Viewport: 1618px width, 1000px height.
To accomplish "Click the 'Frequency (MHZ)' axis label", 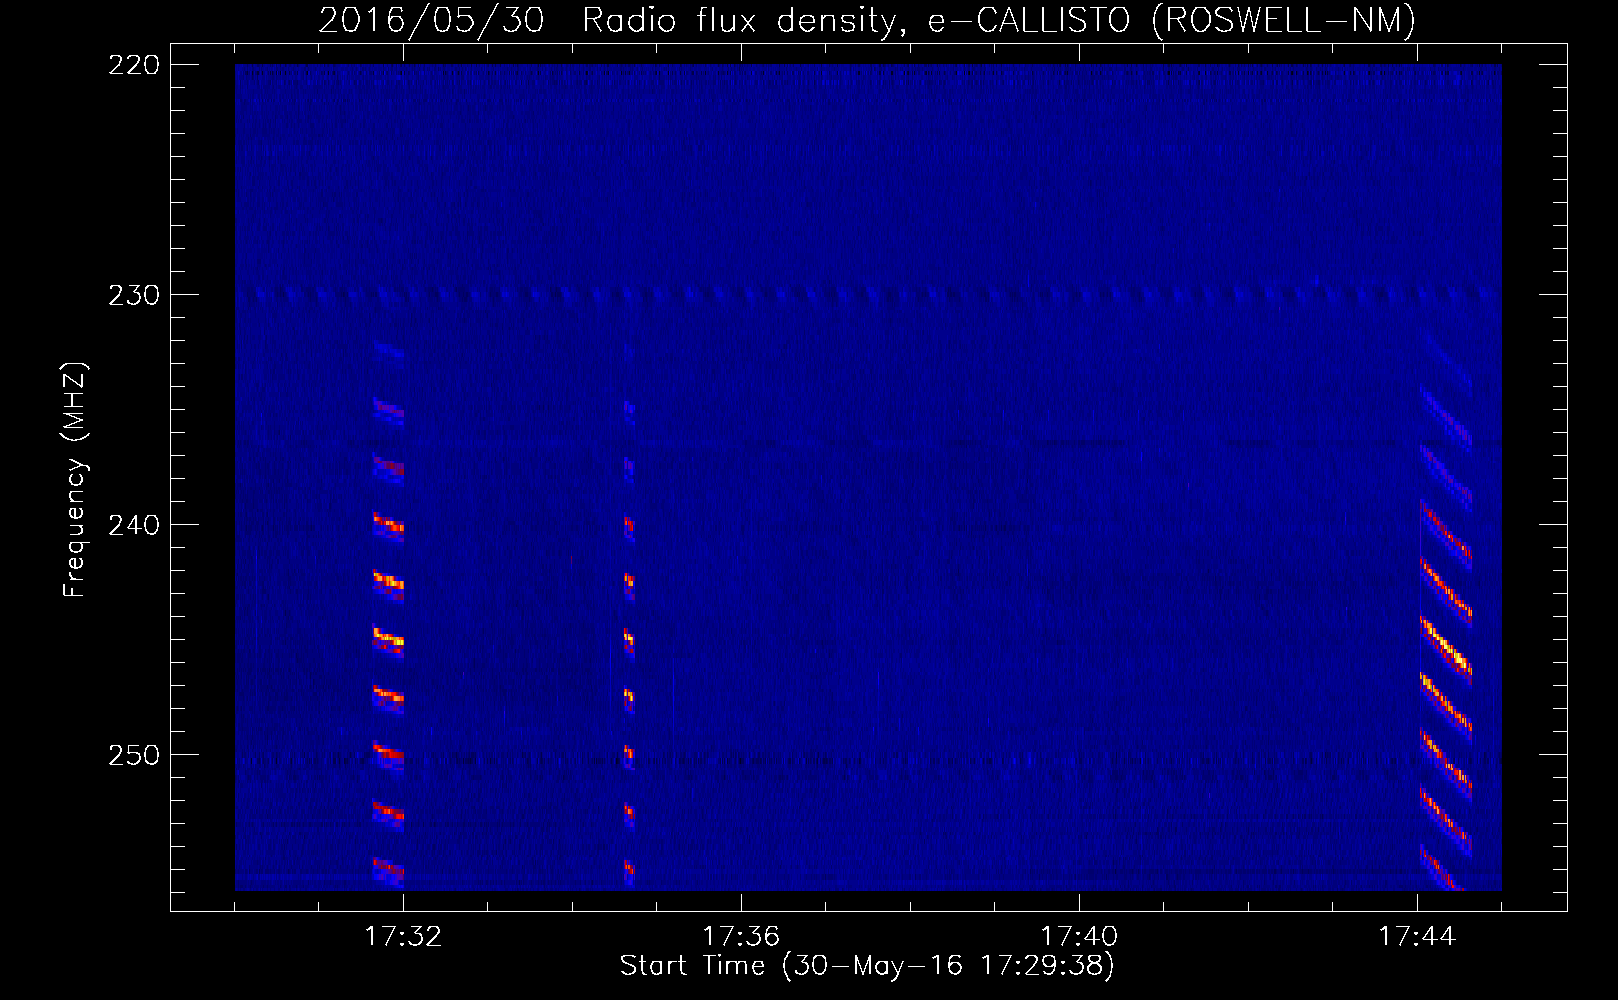I will [x=75, y=480].
